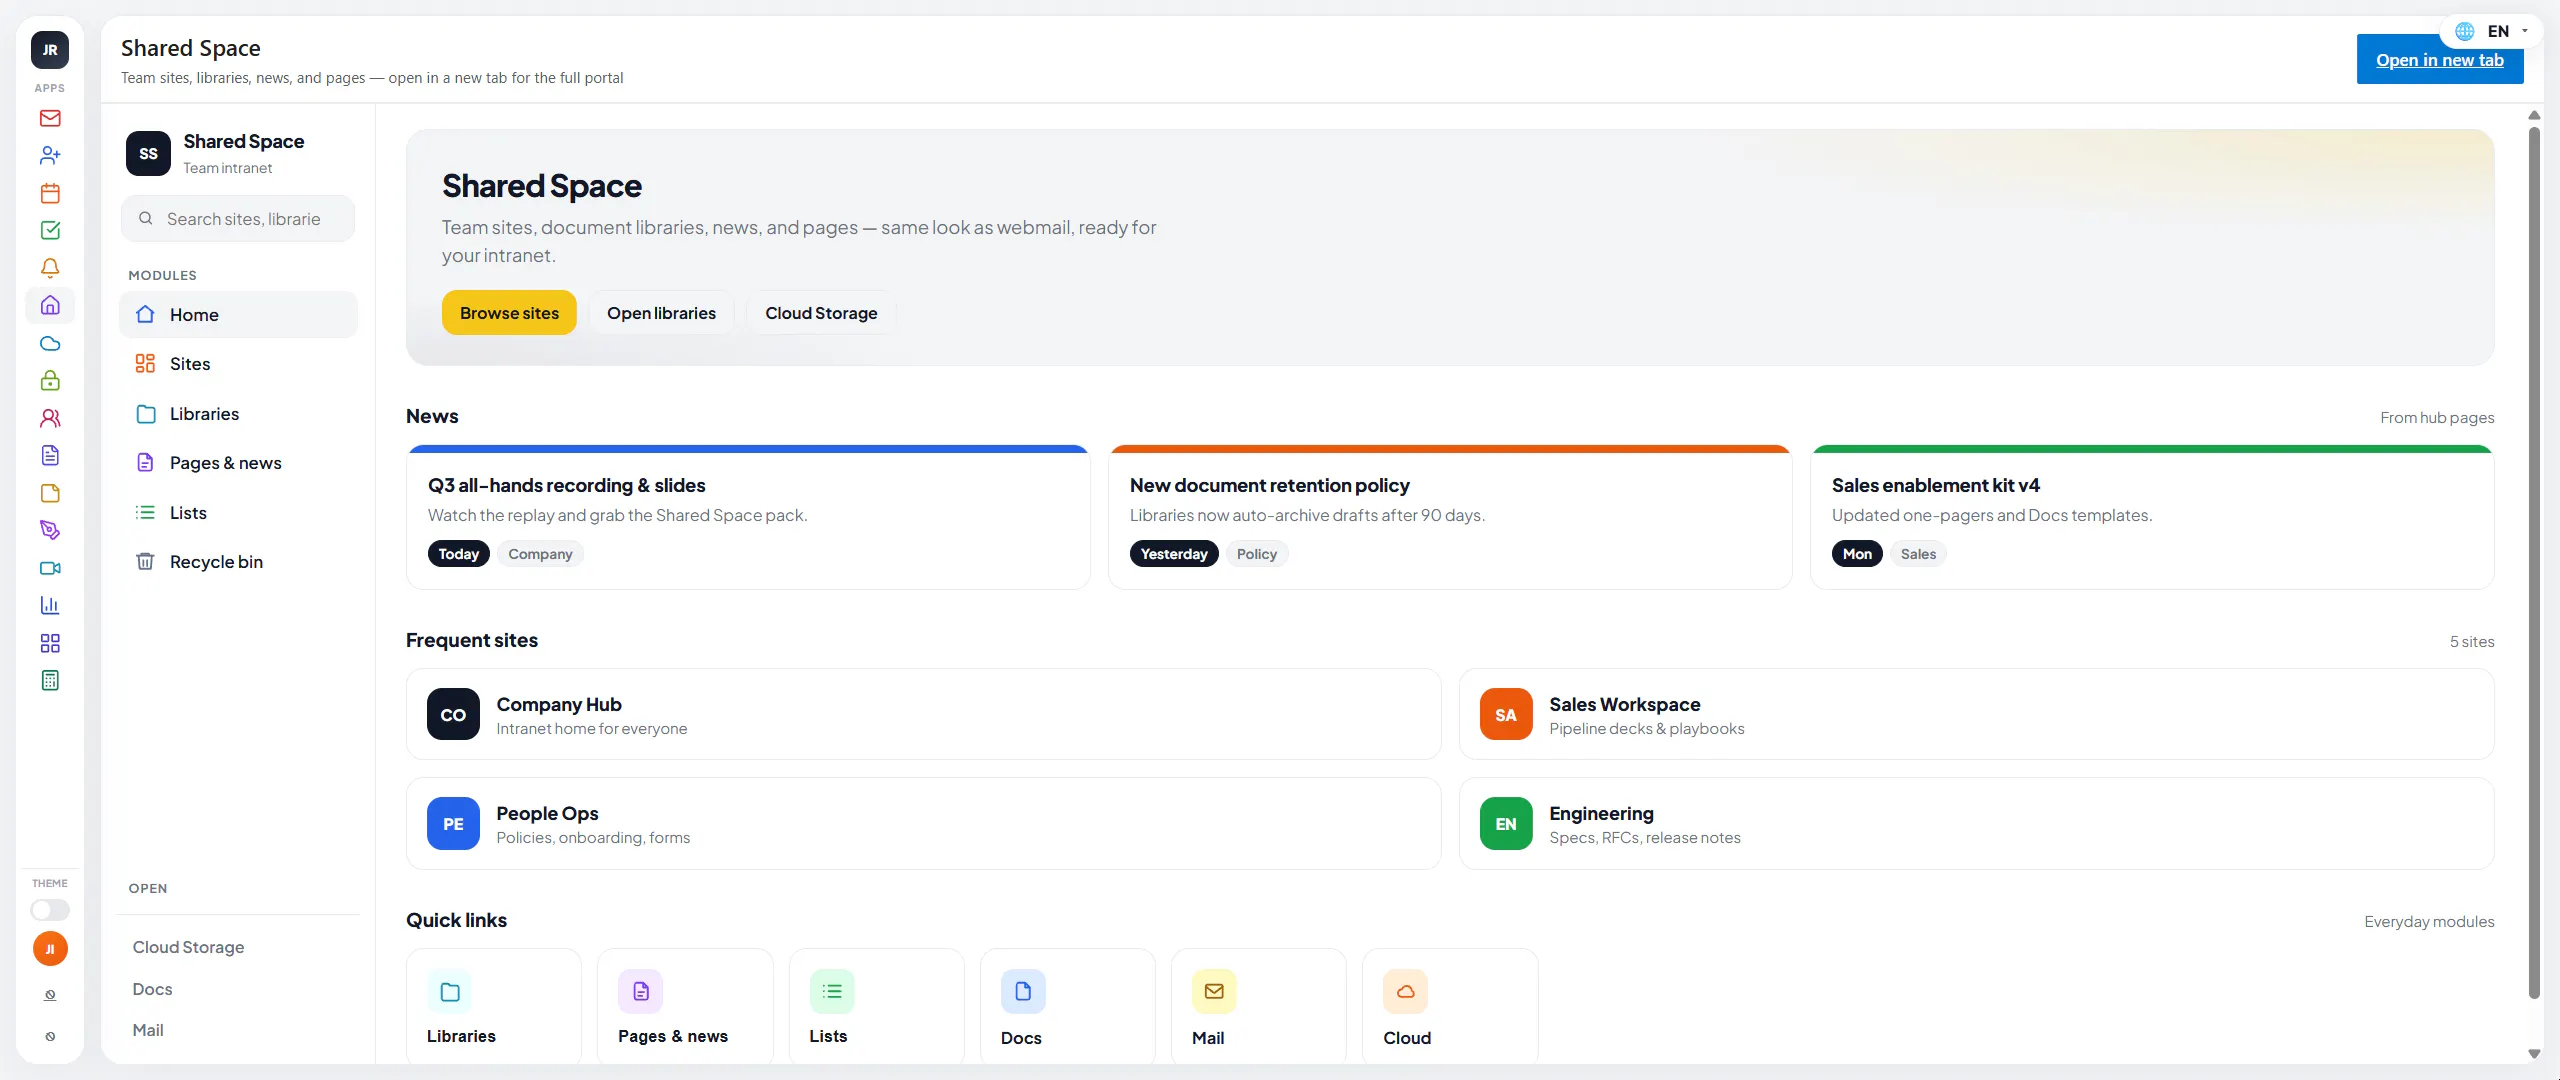Open the Notifications bell icon
Screen dimensions: 2560x1080
50,268
